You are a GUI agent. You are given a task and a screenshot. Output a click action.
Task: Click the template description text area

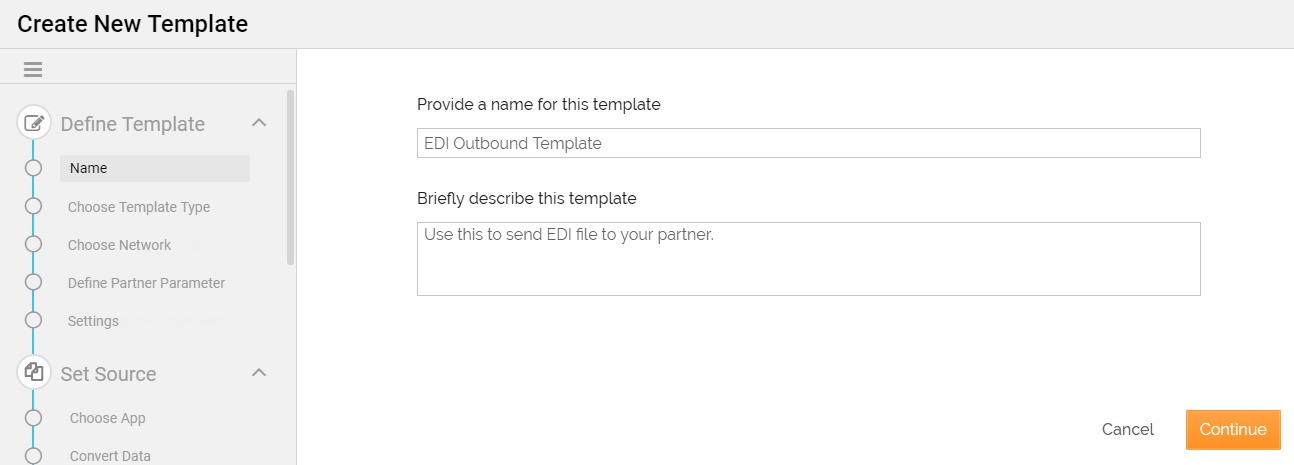click(x=808, y=259)
